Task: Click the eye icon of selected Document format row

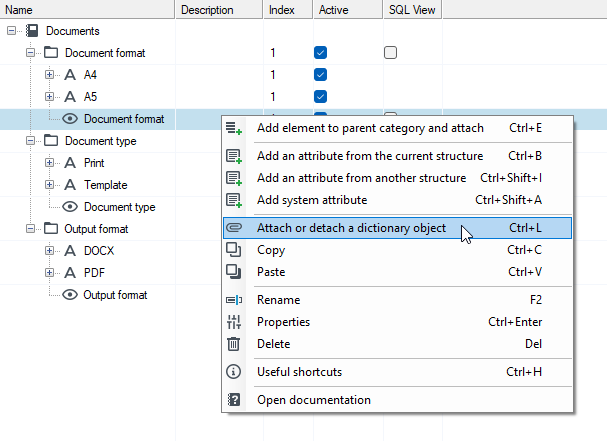Action: 70,119
